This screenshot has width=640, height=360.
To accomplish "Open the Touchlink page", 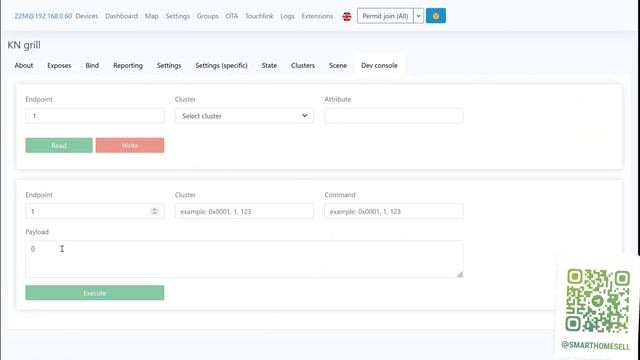I will [259, 16].
